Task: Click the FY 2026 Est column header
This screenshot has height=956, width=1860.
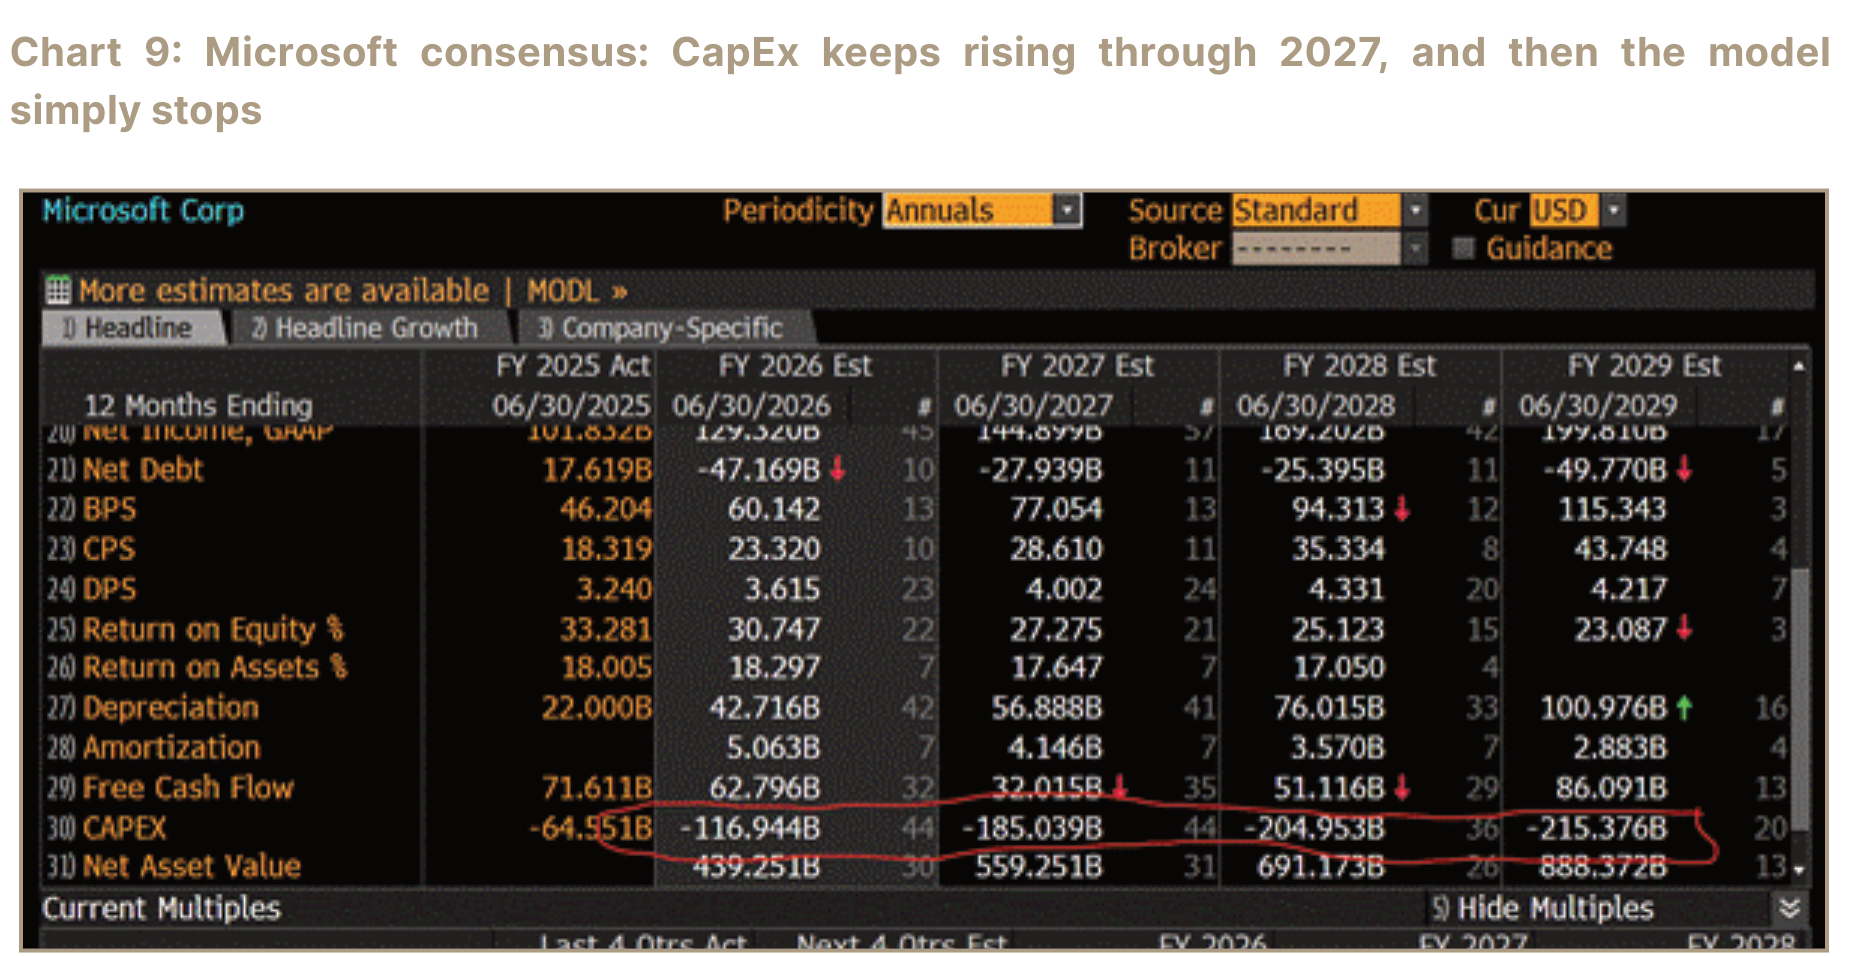Action: [x=795, y=366]
